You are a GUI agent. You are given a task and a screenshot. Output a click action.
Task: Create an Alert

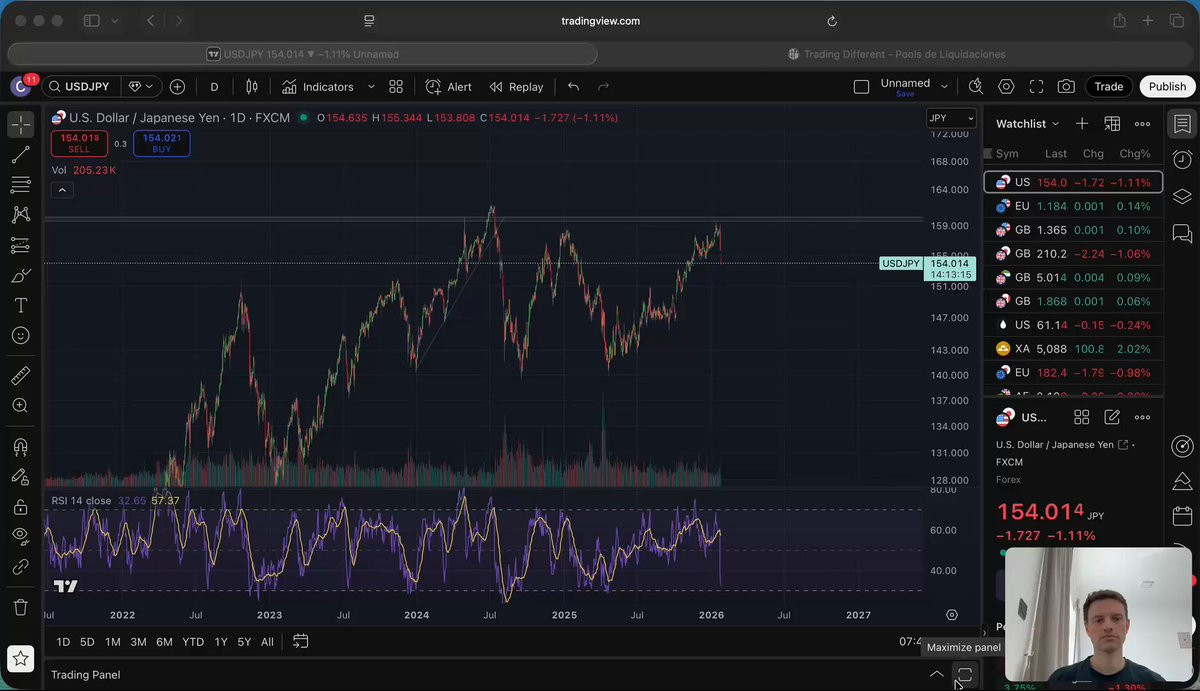pos(449,87)
